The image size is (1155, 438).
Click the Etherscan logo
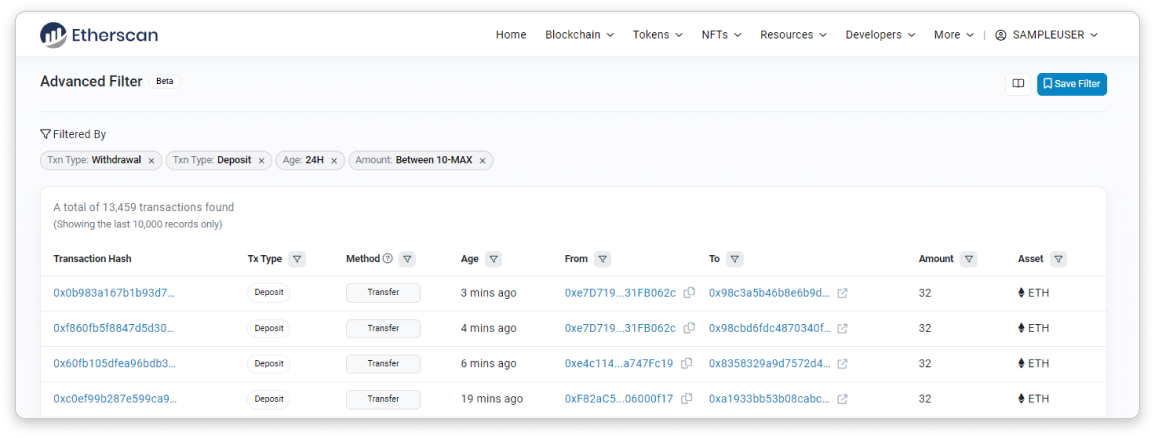tap(99, 35)
